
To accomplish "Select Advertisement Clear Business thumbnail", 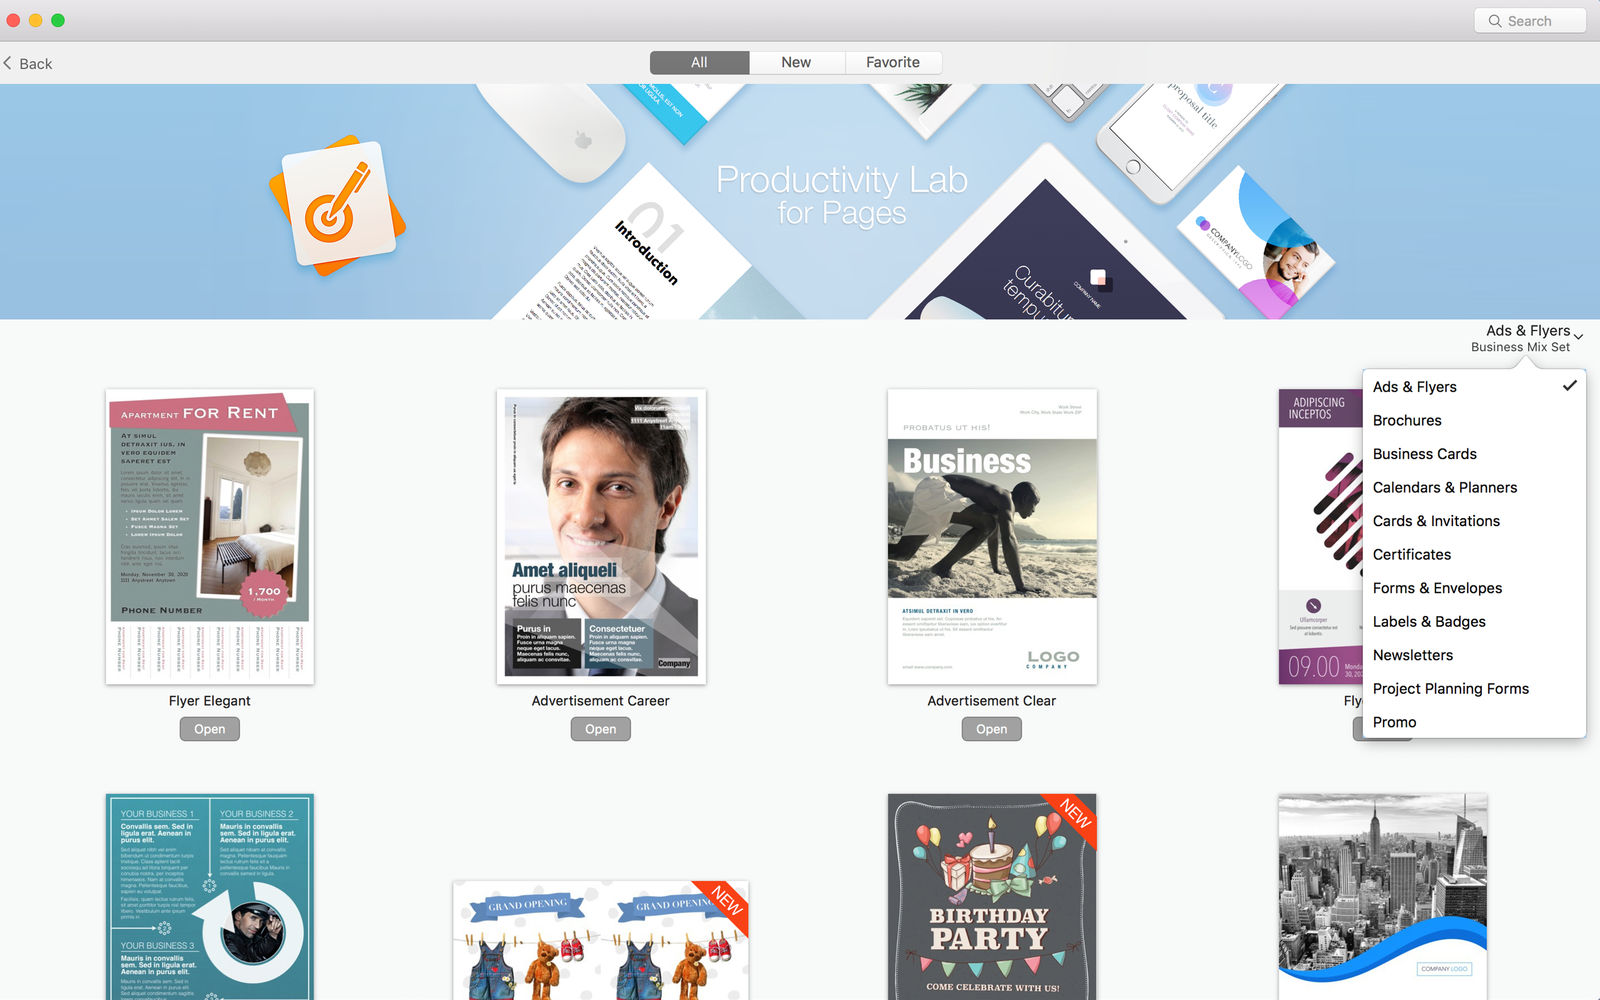I will [992, 537].
